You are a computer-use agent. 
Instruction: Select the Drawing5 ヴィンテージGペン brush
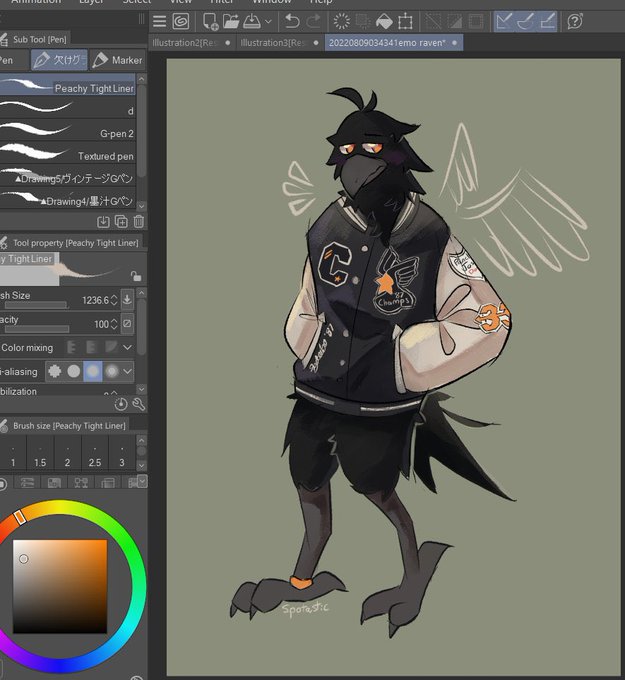click(68, 176)
